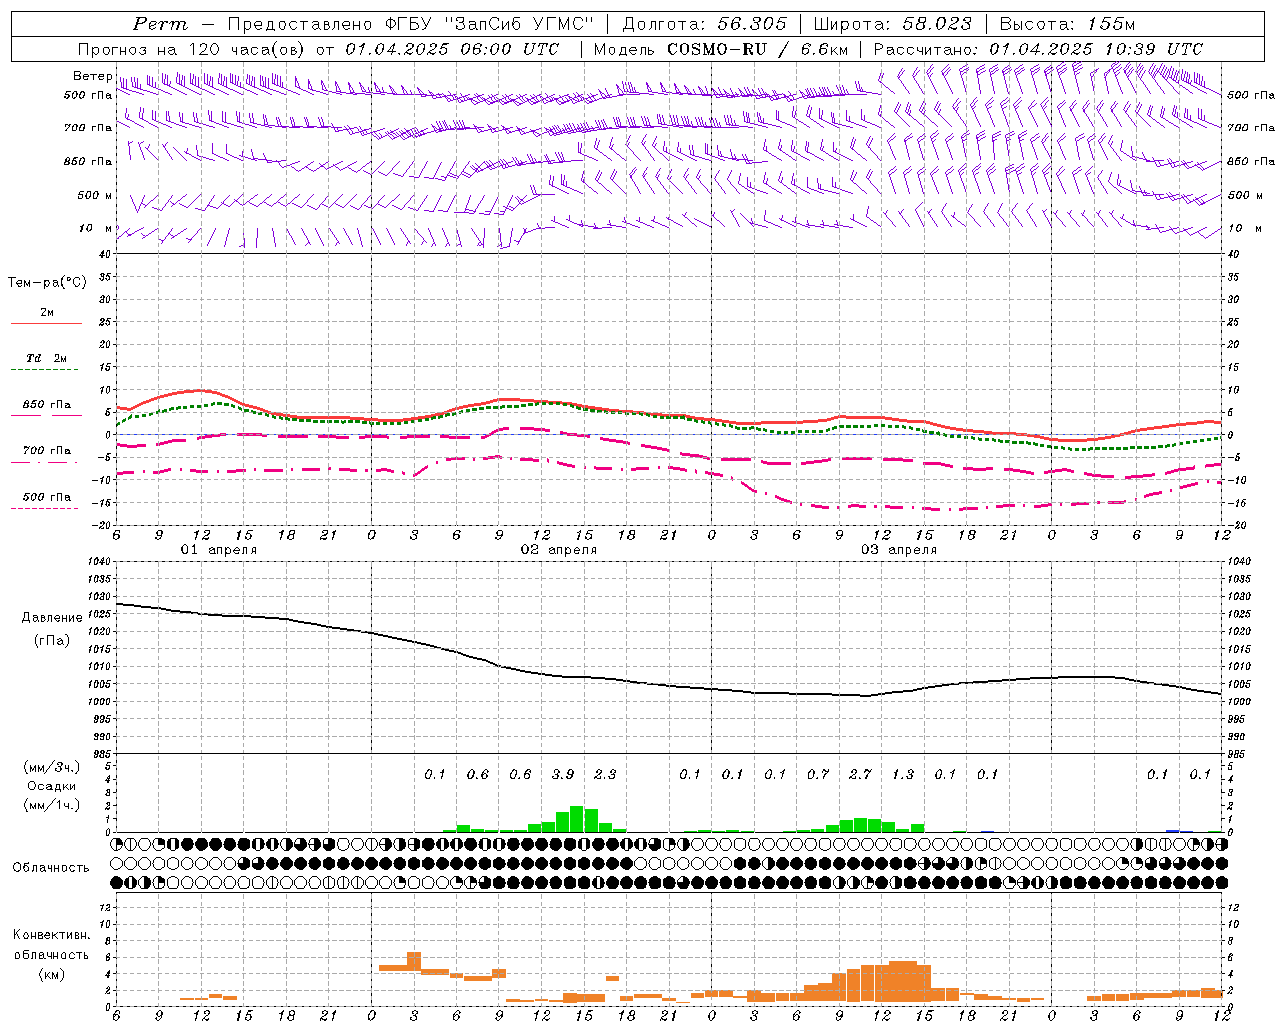
Task: Select the 'Облачность' cloud cover label
Action: 51,868
